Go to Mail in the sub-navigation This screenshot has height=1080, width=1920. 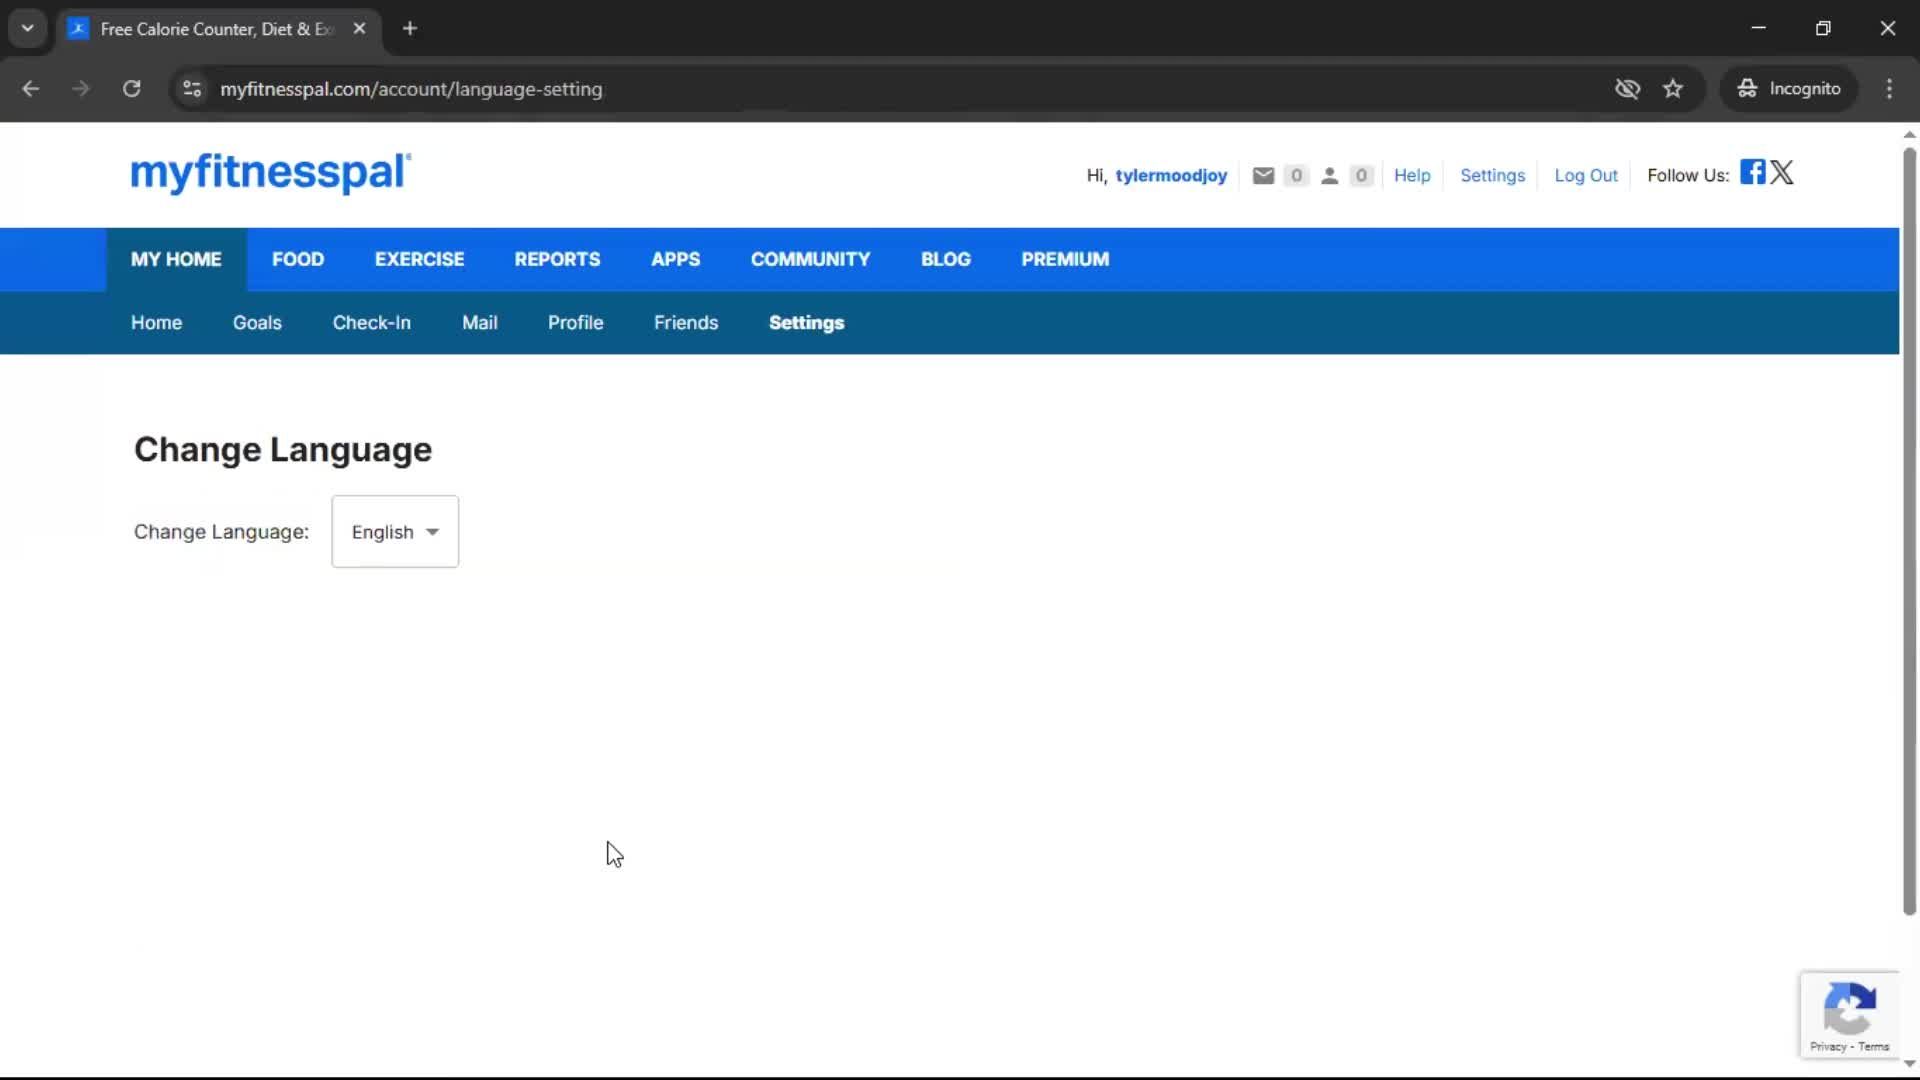479,323
